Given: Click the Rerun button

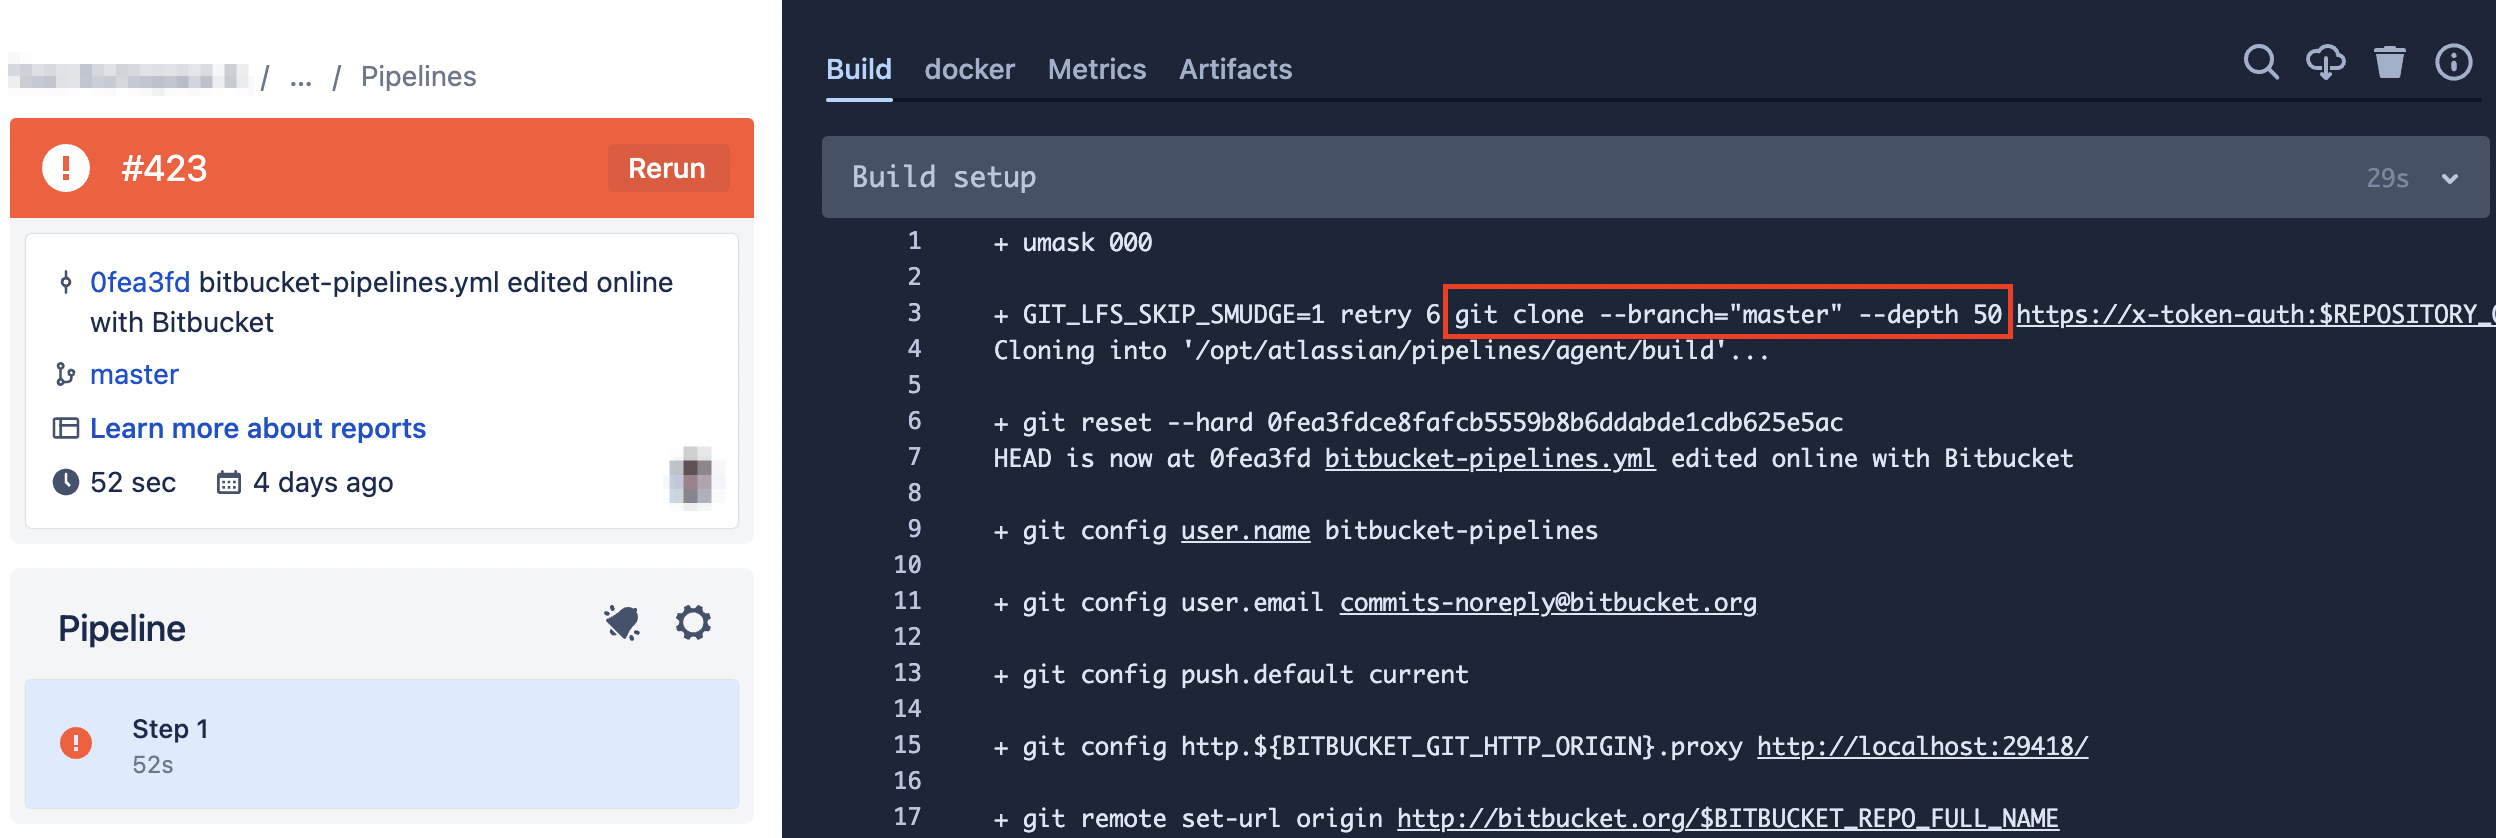Looking at the screenshot, I should [x=667, y=168].
